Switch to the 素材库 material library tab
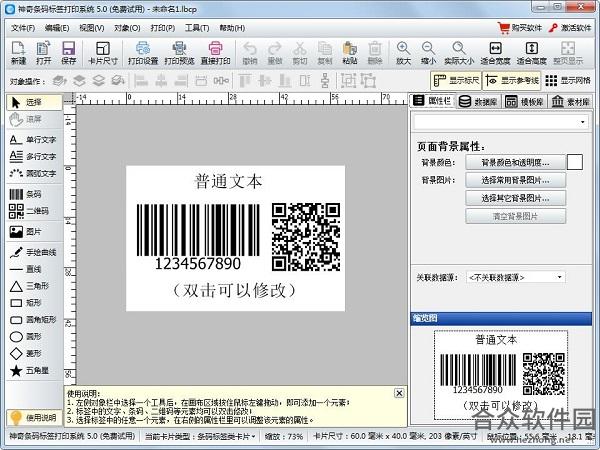 pos(571,101)
